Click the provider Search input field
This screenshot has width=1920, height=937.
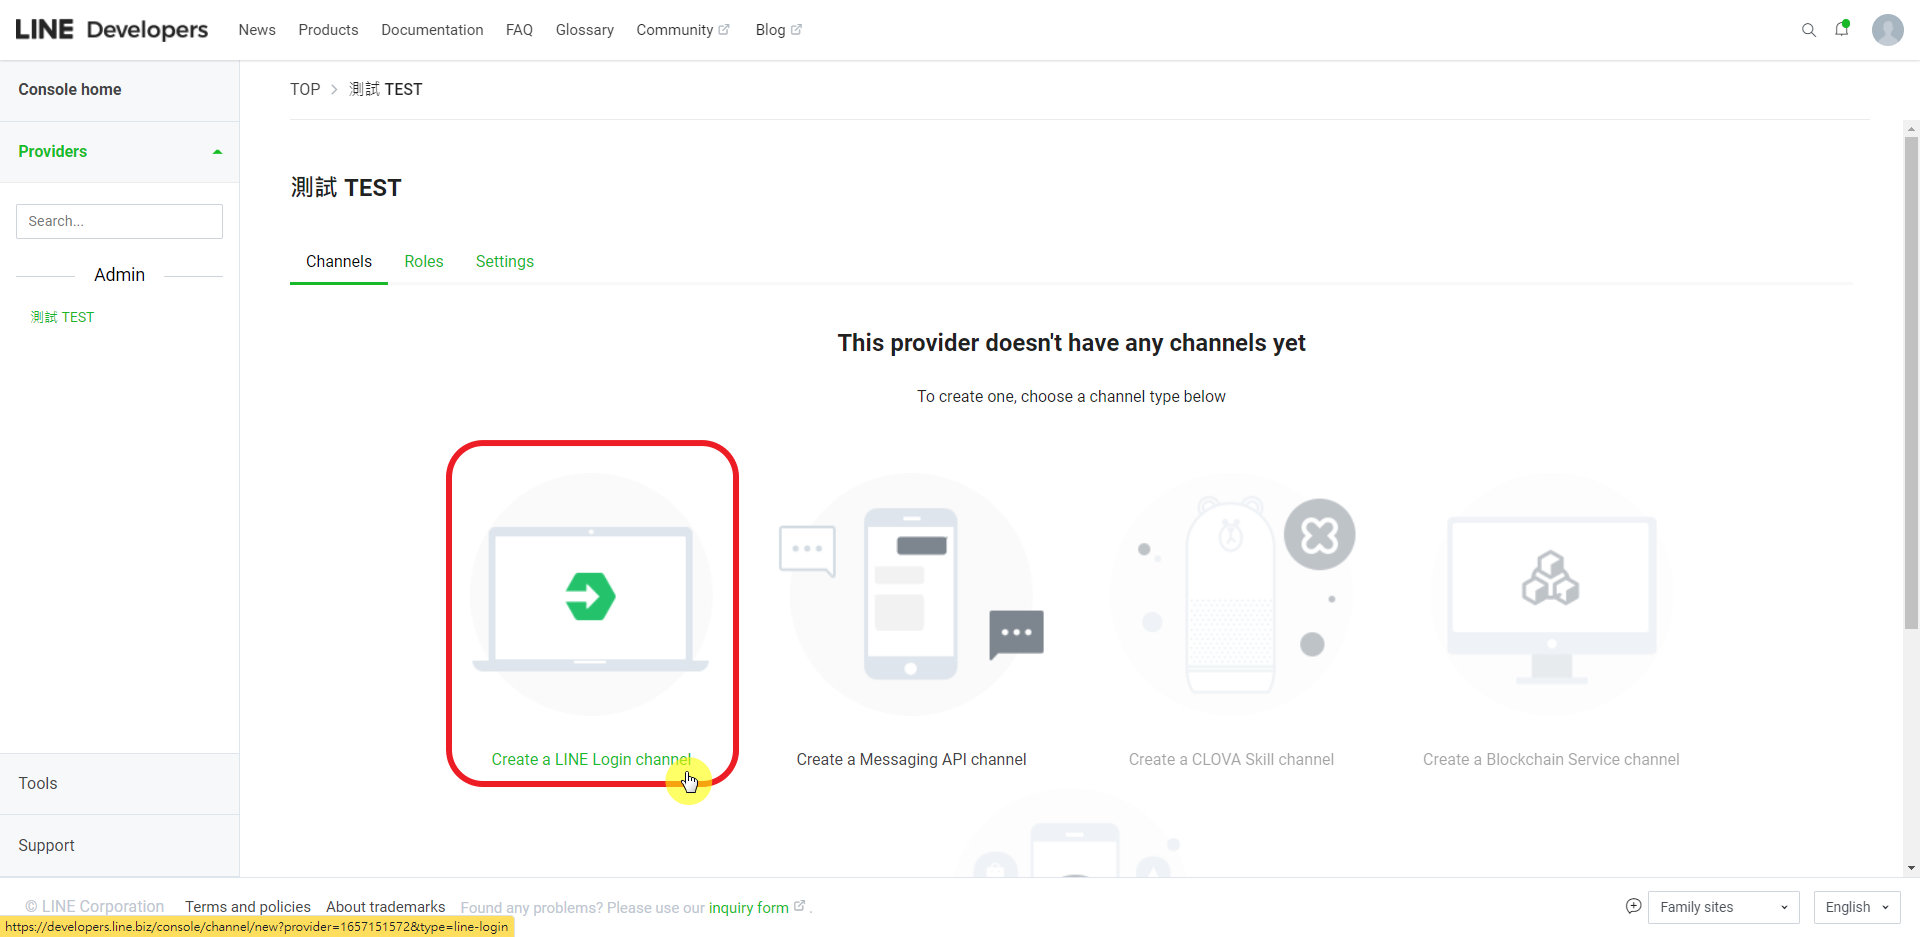tap(118, 221)
